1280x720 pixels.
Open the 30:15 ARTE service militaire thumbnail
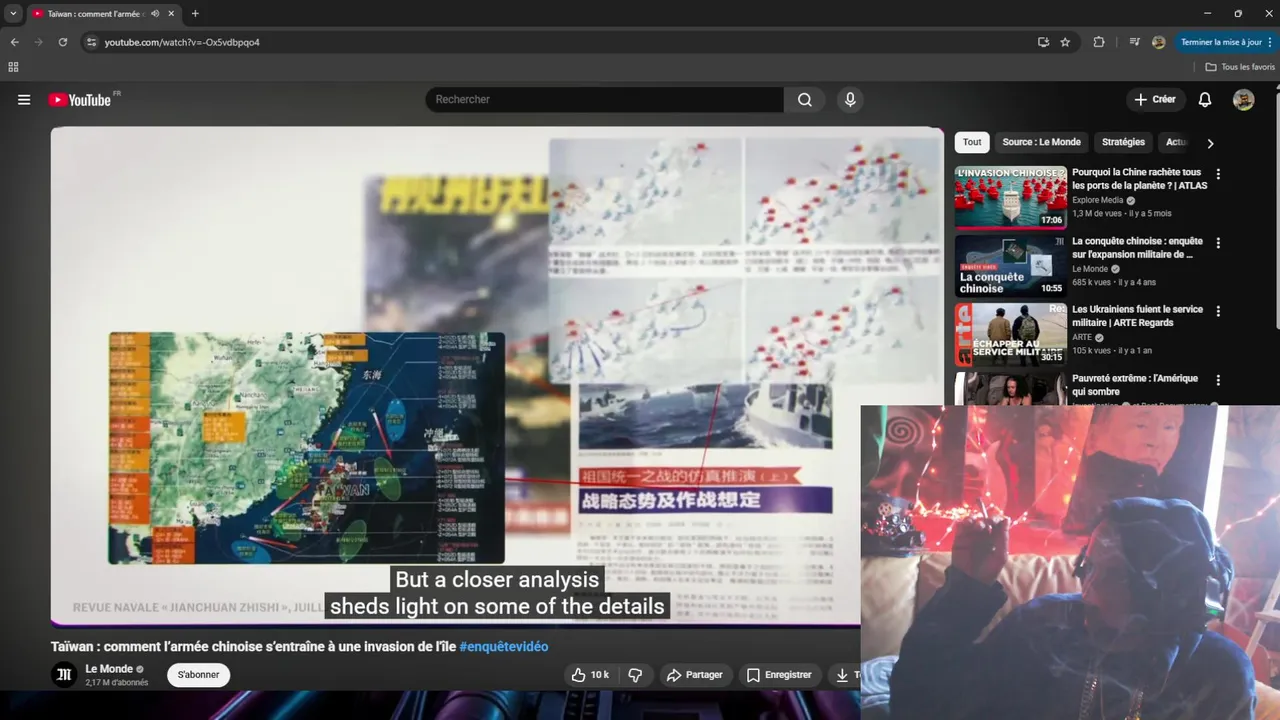(1010, 335)
